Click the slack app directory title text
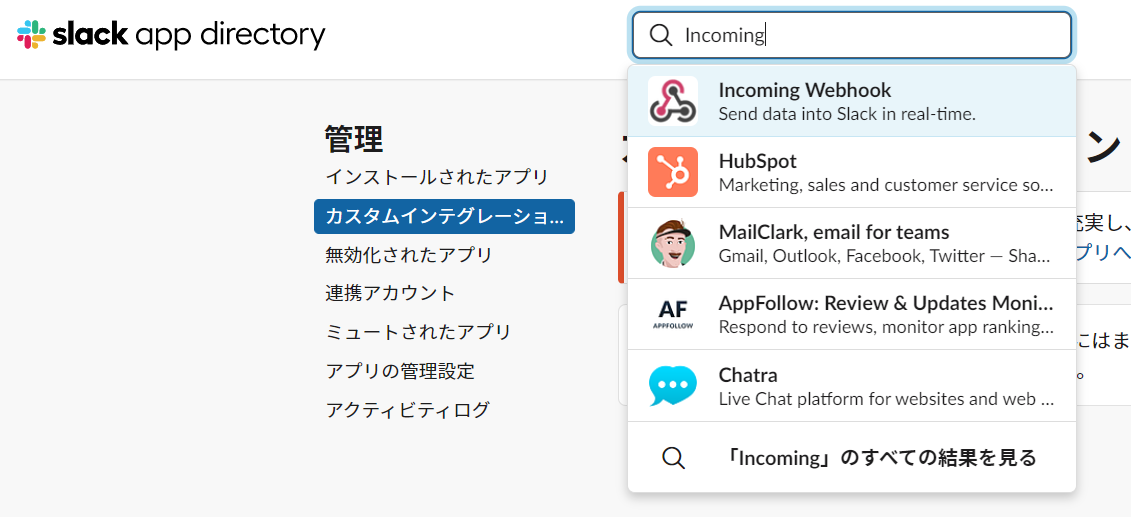The width and height of the screenshot is (1131, 517). point(189,35)
